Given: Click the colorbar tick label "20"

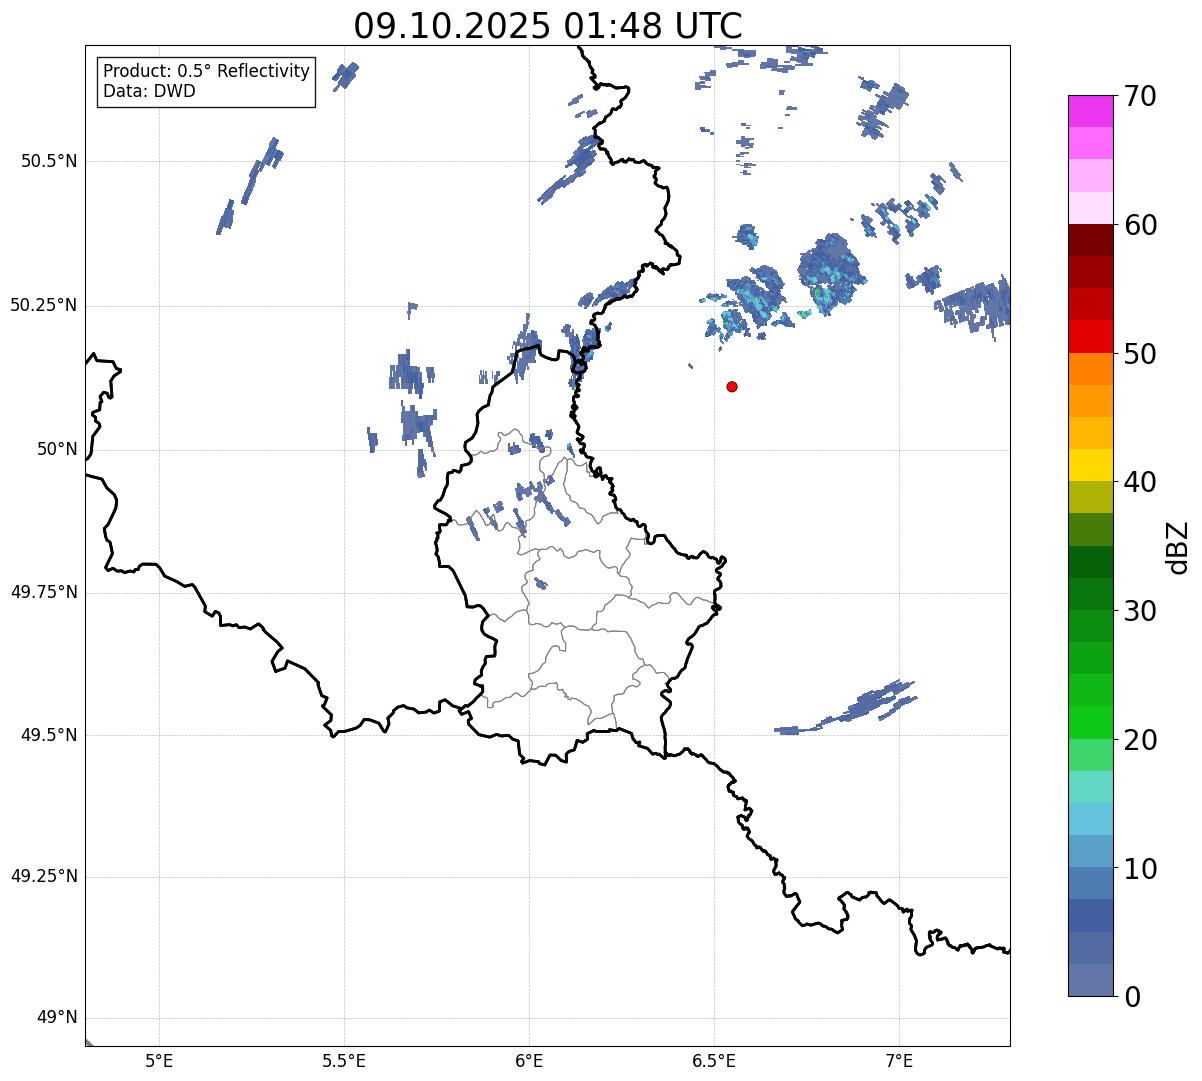Looking at the screenshot, I should coord(1141,740).
